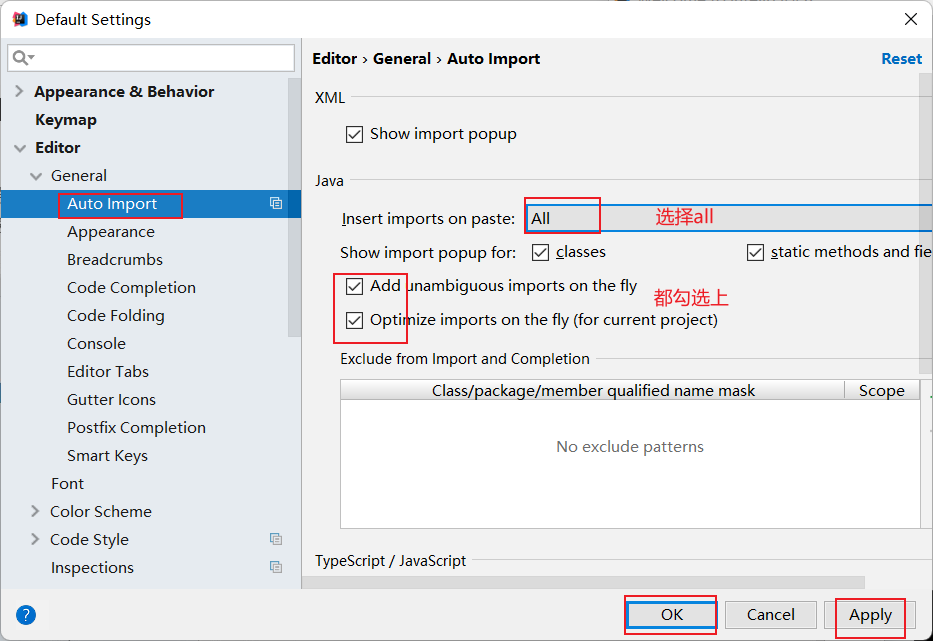The width and height of the screenshot is (933, 641).
Task: Click the IntelliJ logo in title bar
Action: point(20,19)
